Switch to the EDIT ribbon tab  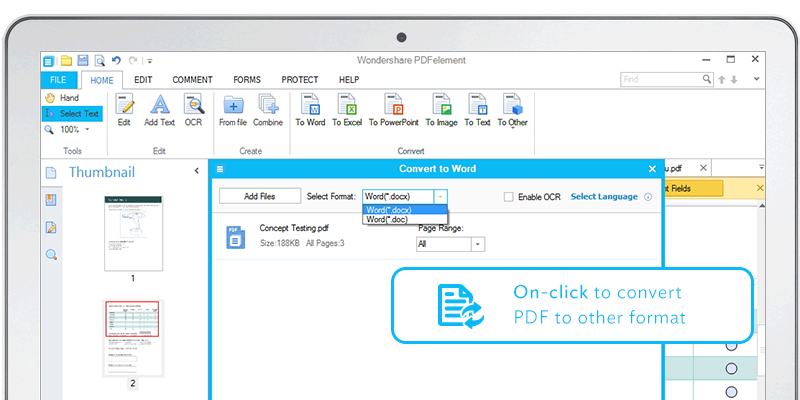tap(143, 80)
